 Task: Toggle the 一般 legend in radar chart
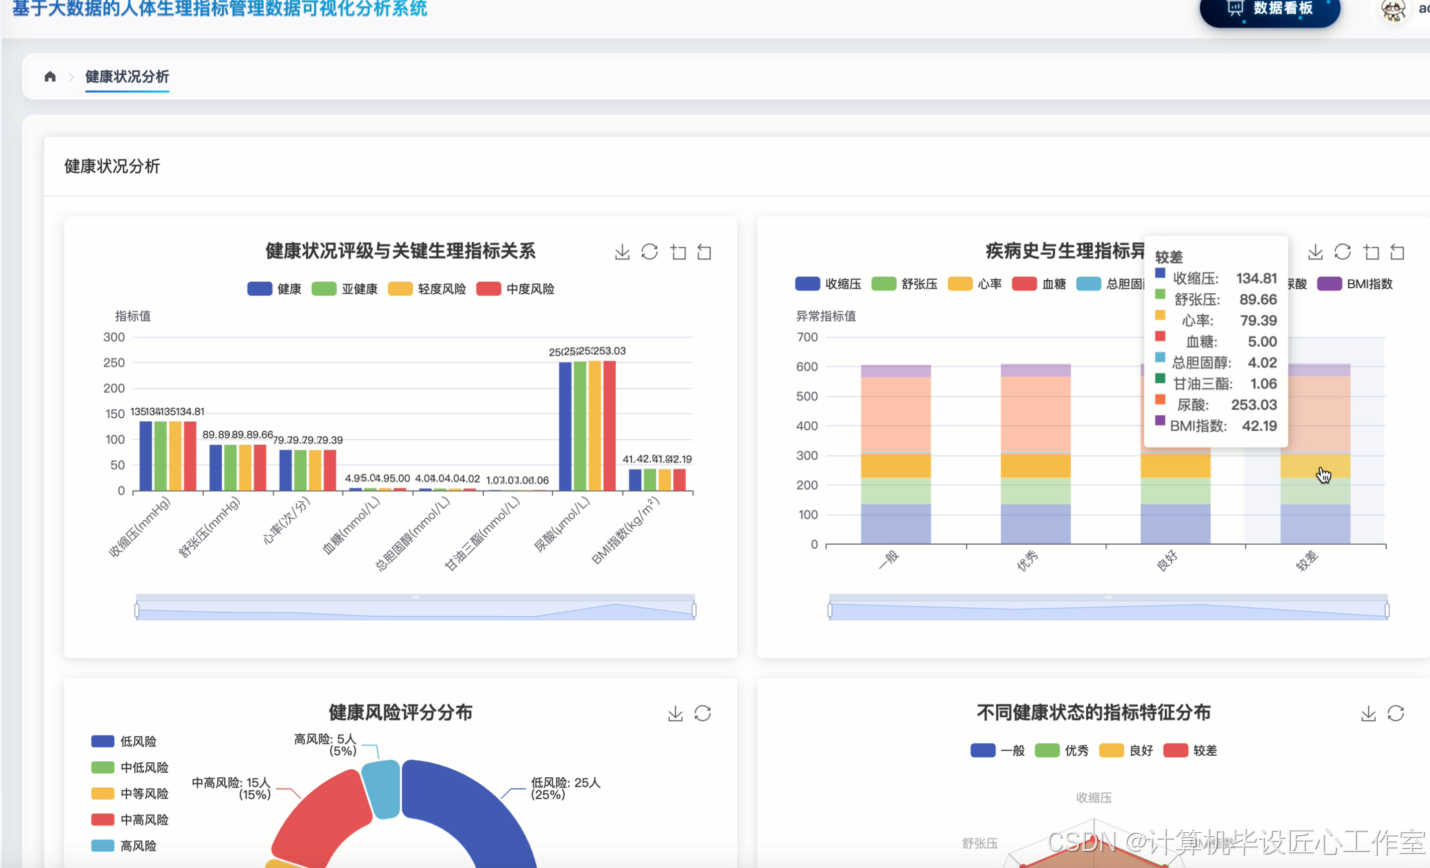[998, 751]
